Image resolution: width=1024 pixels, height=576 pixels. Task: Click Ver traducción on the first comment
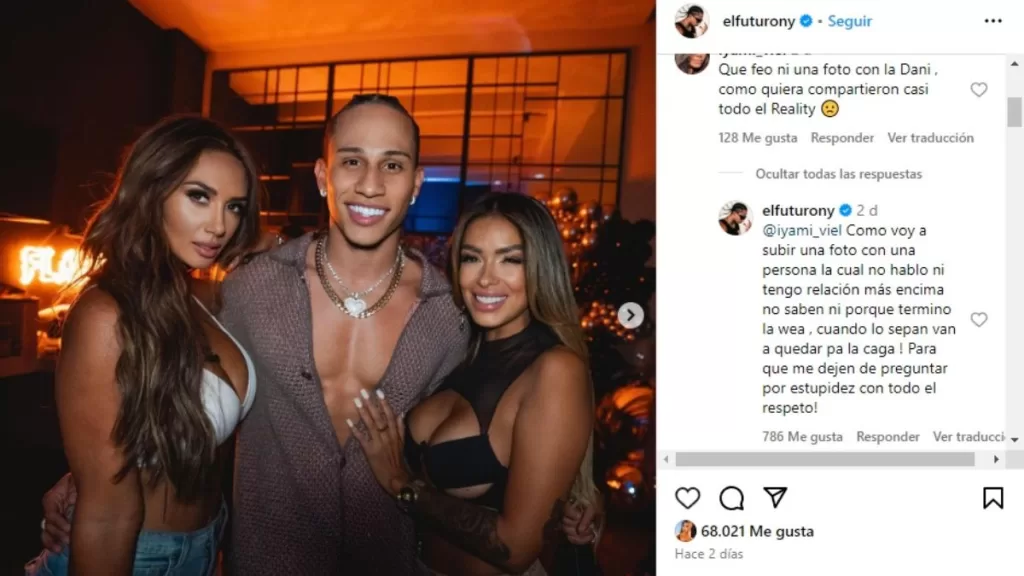(x=930, y=138)
